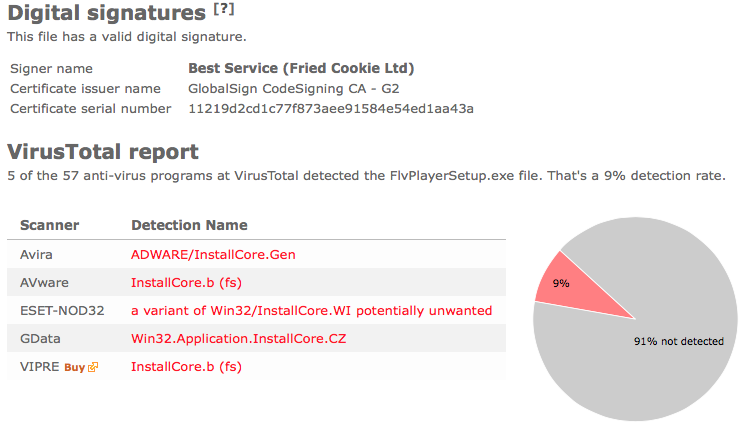The image size is (751, 439).
Task: Select the AVware row's InstallCore.b (fs) detection
Action: (186, 282)
